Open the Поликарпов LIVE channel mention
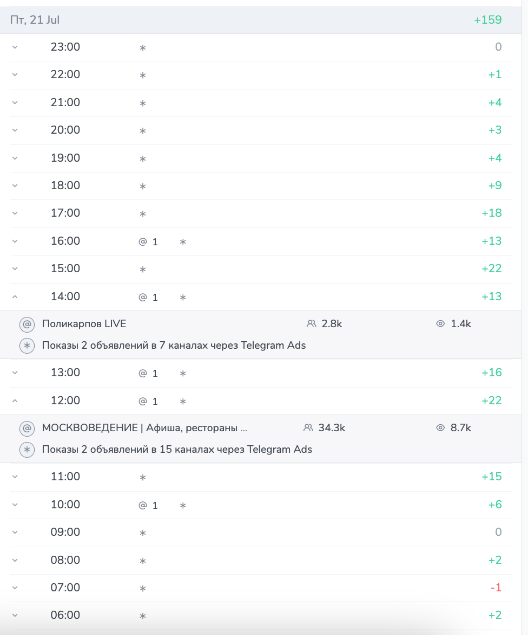 84,324
